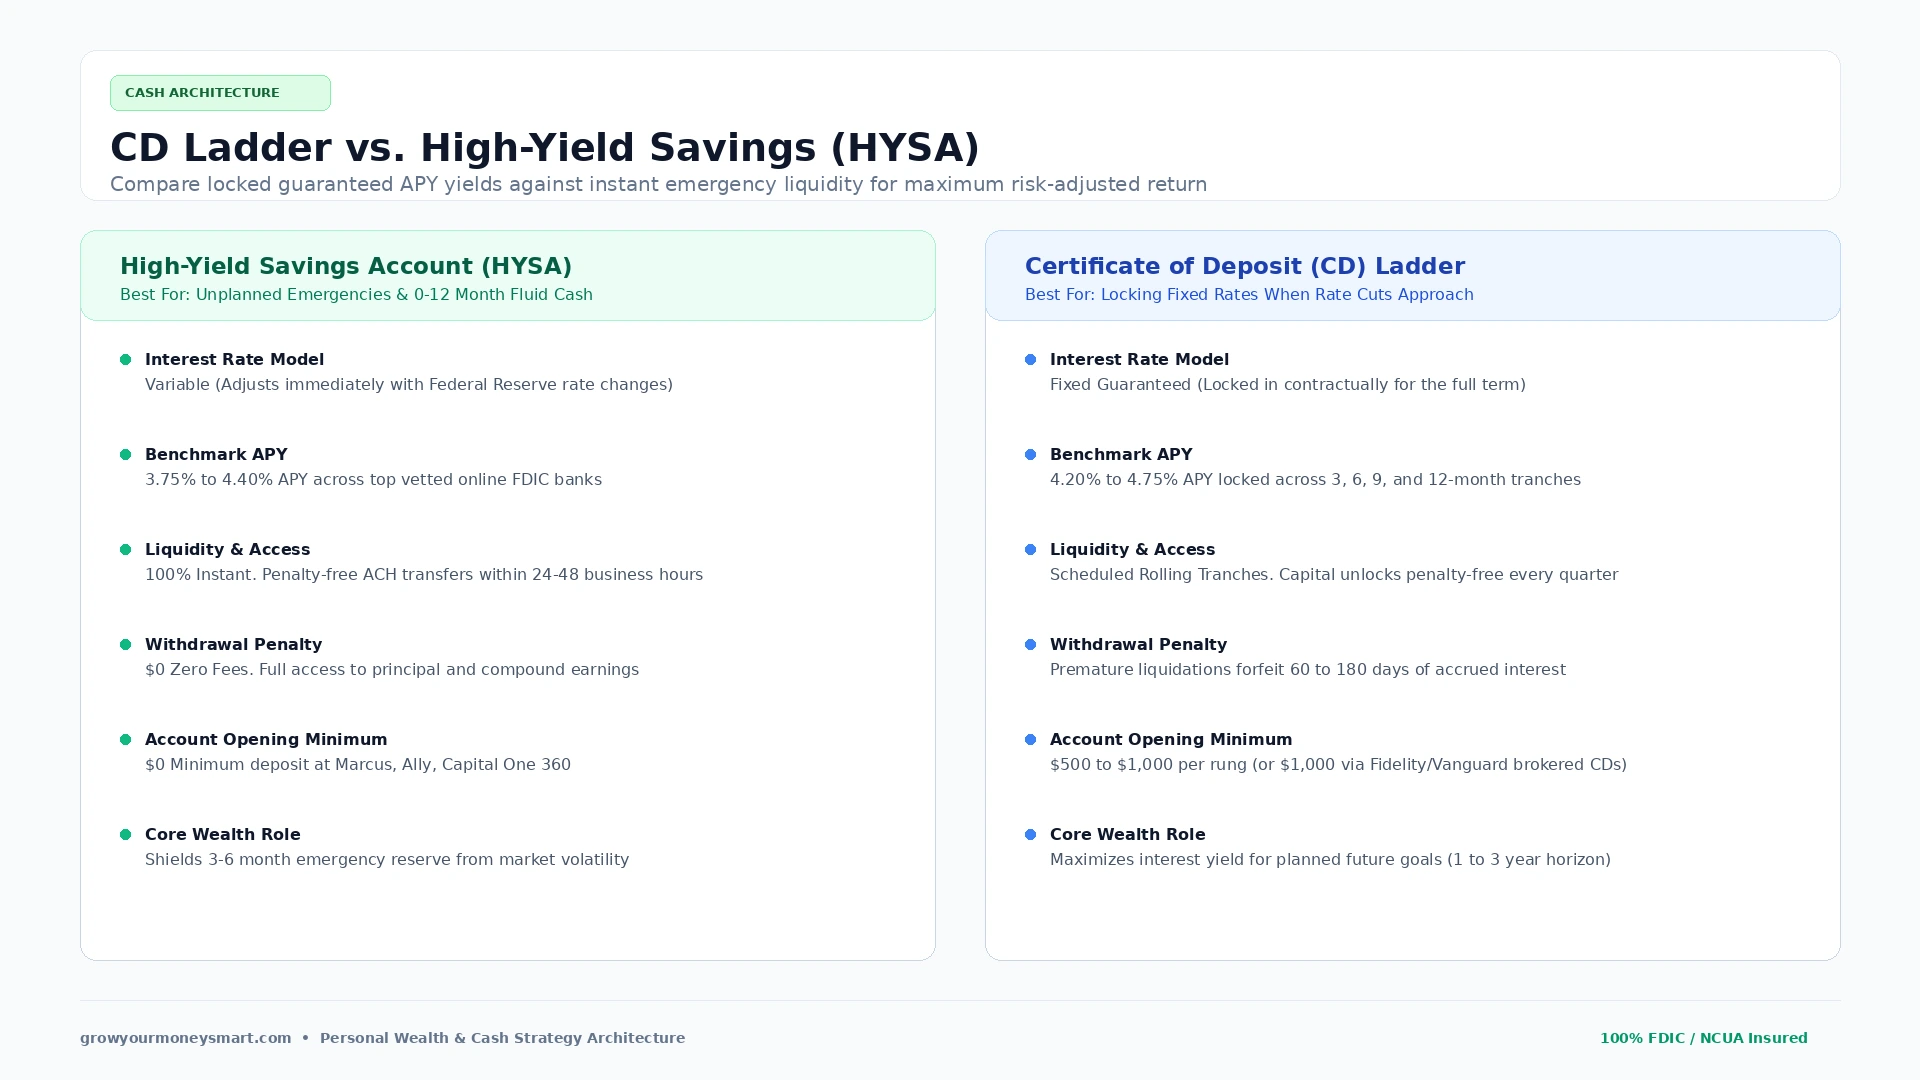The width and height of the screenshot is (1920, 1080).
Task: Click '4.20% to 4.75% APY locked across' text
Action: tap(1315, 480)
